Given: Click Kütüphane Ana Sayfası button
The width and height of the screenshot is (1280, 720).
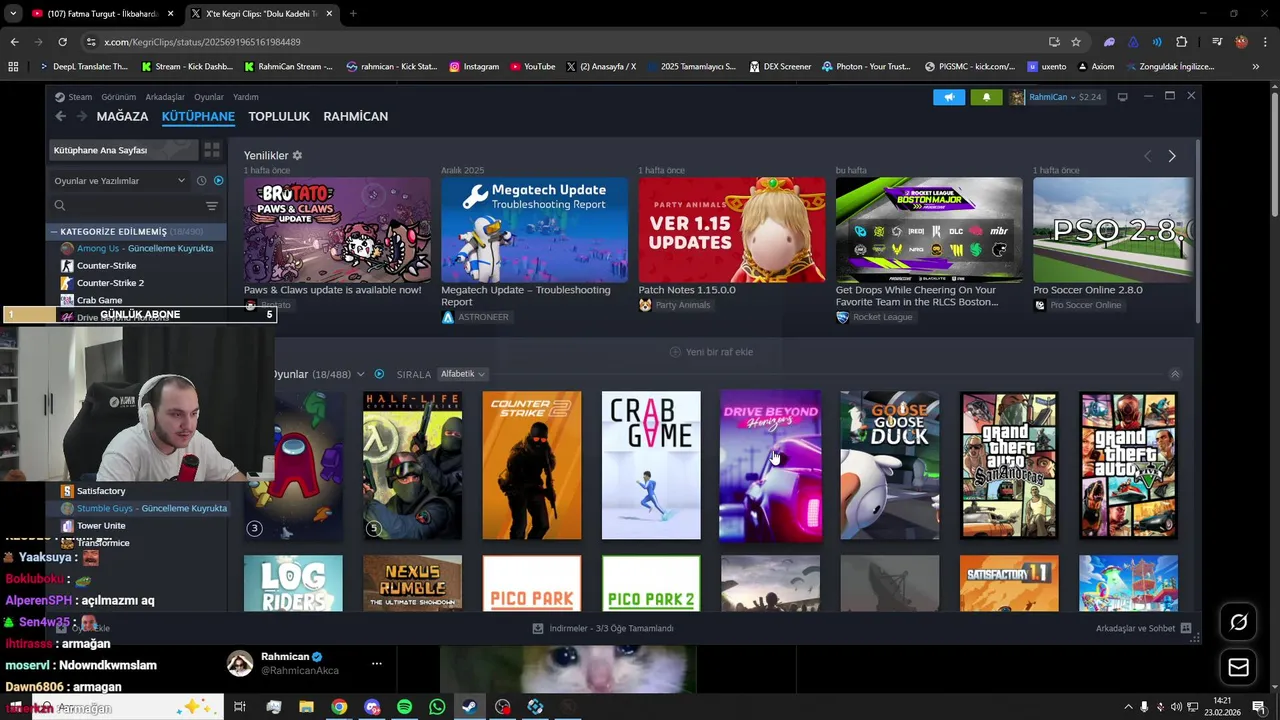Looking at the screenshot, I should point(124,150).
